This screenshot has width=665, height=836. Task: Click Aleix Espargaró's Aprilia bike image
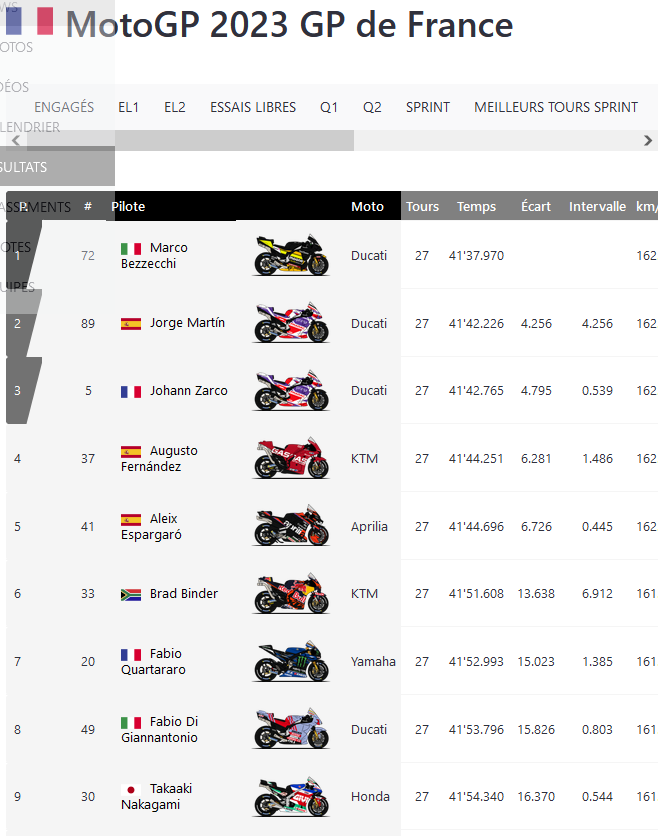291,527
